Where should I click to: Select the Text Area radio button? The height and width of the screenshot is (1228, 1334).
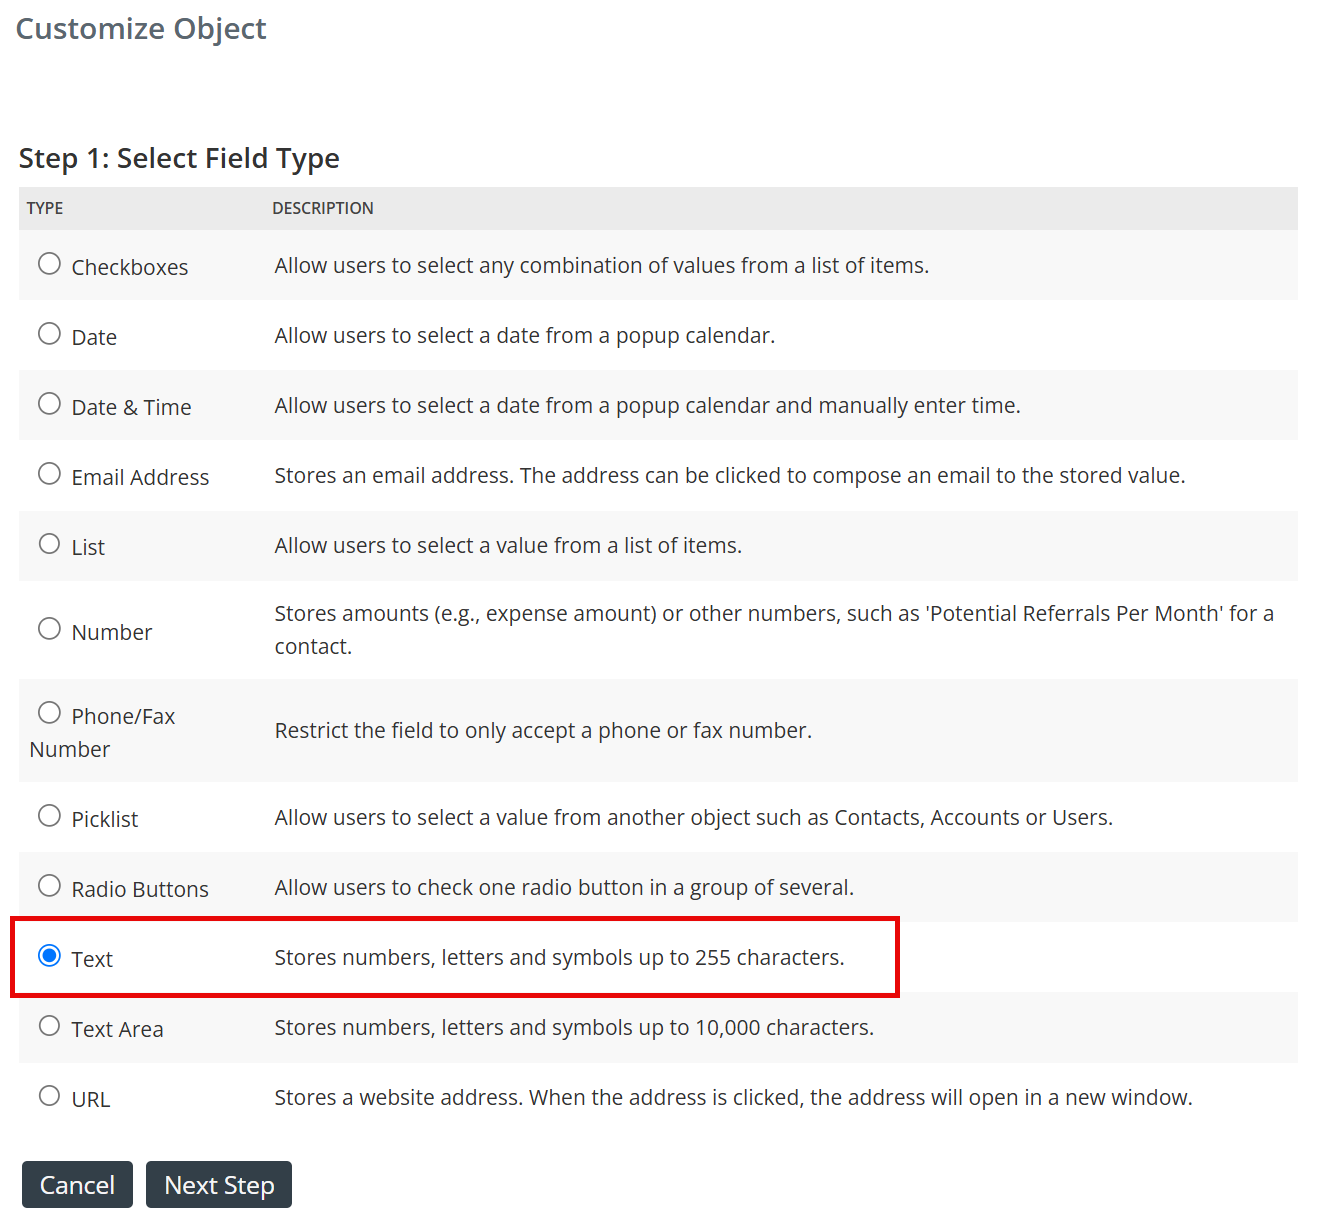(49, 1025)
